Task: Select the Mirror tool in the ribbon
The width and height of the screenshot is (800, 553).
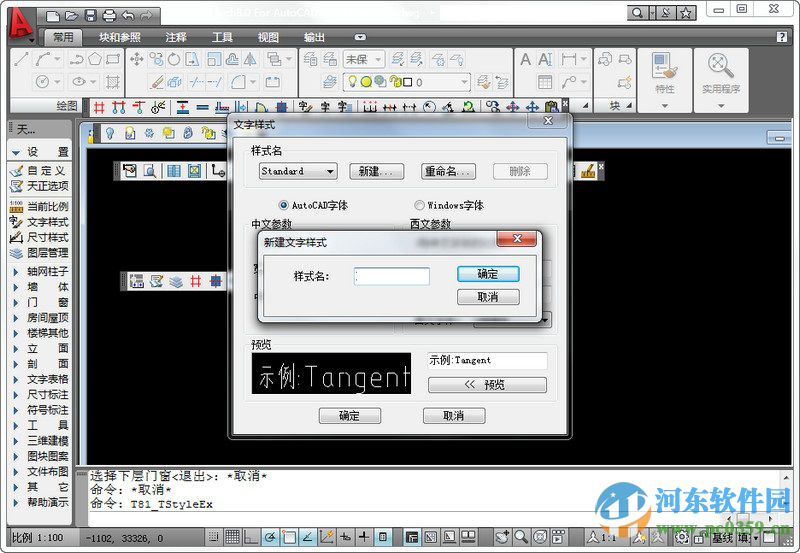Action: [250, 60]
